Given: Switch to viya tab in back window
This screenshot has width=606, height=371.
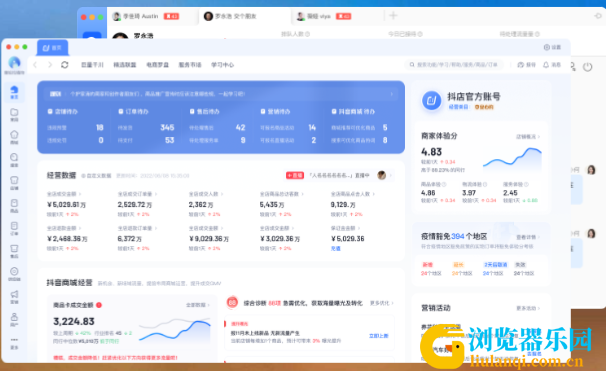Looking at the screenshot, I should pyautogui.click(x=336, y=16).
